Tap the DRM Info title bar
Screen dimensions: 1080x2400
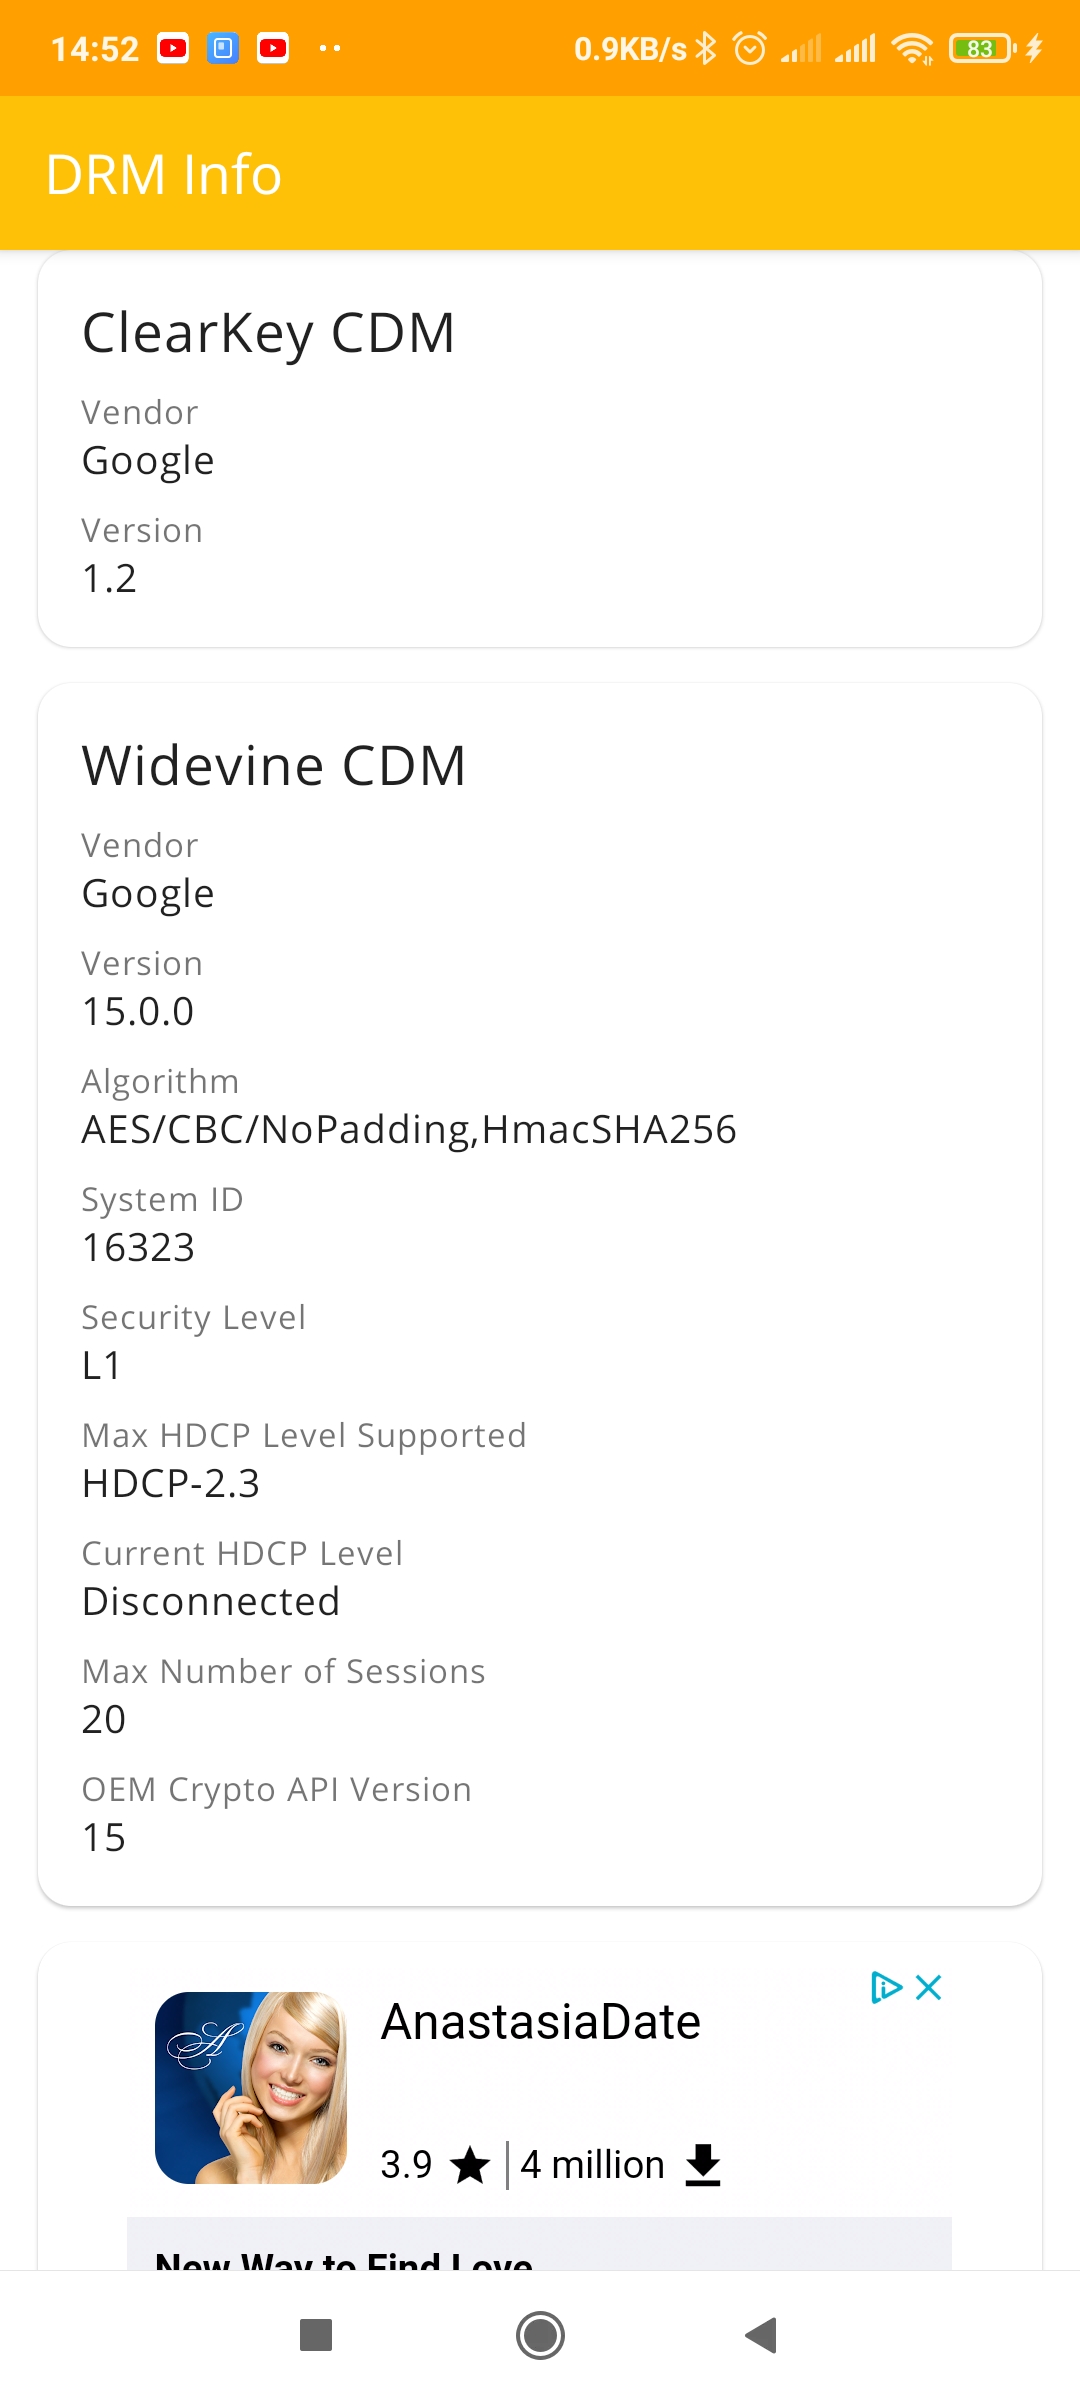pyautogui.click(x=540, y=173)
